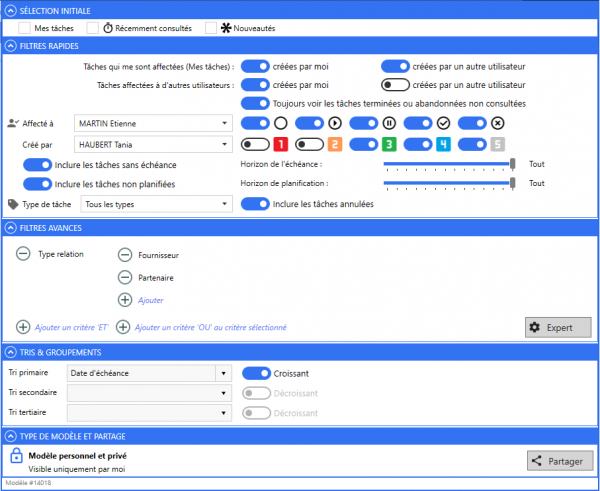Click the blue priority 4 icon
The image size is (600, 491).
pyautogui.click(x=443, y=144)
